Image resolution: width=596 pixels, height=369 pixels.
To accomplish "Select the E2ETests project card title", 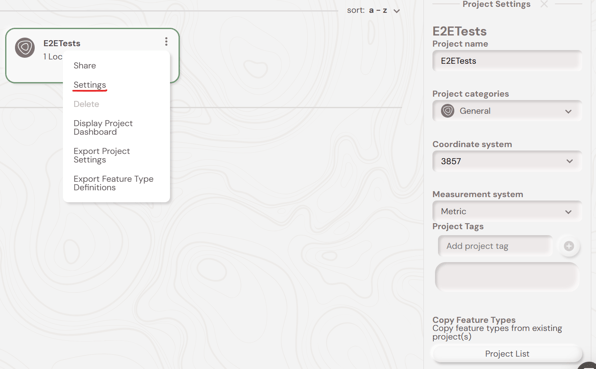I will click(x=62, y=43).
